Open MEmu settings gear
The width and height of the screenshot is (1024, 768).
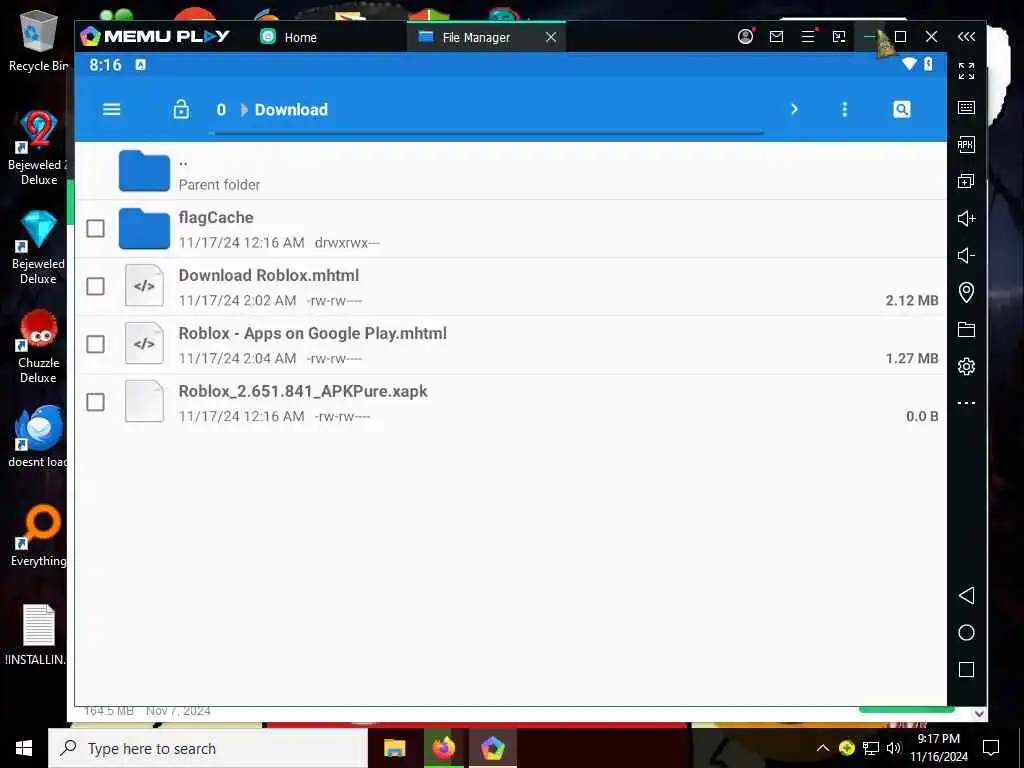967,366
